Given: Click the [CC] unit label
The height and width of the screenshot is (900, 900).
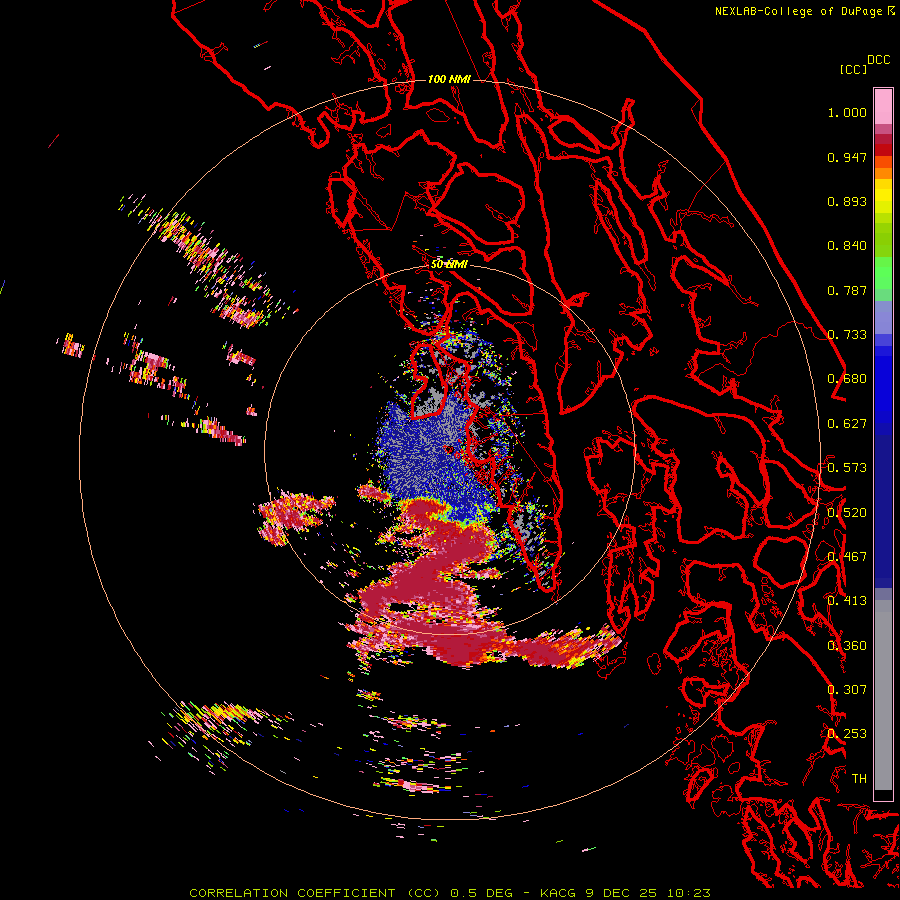Looking at the screenshot, I should [853, 69].
